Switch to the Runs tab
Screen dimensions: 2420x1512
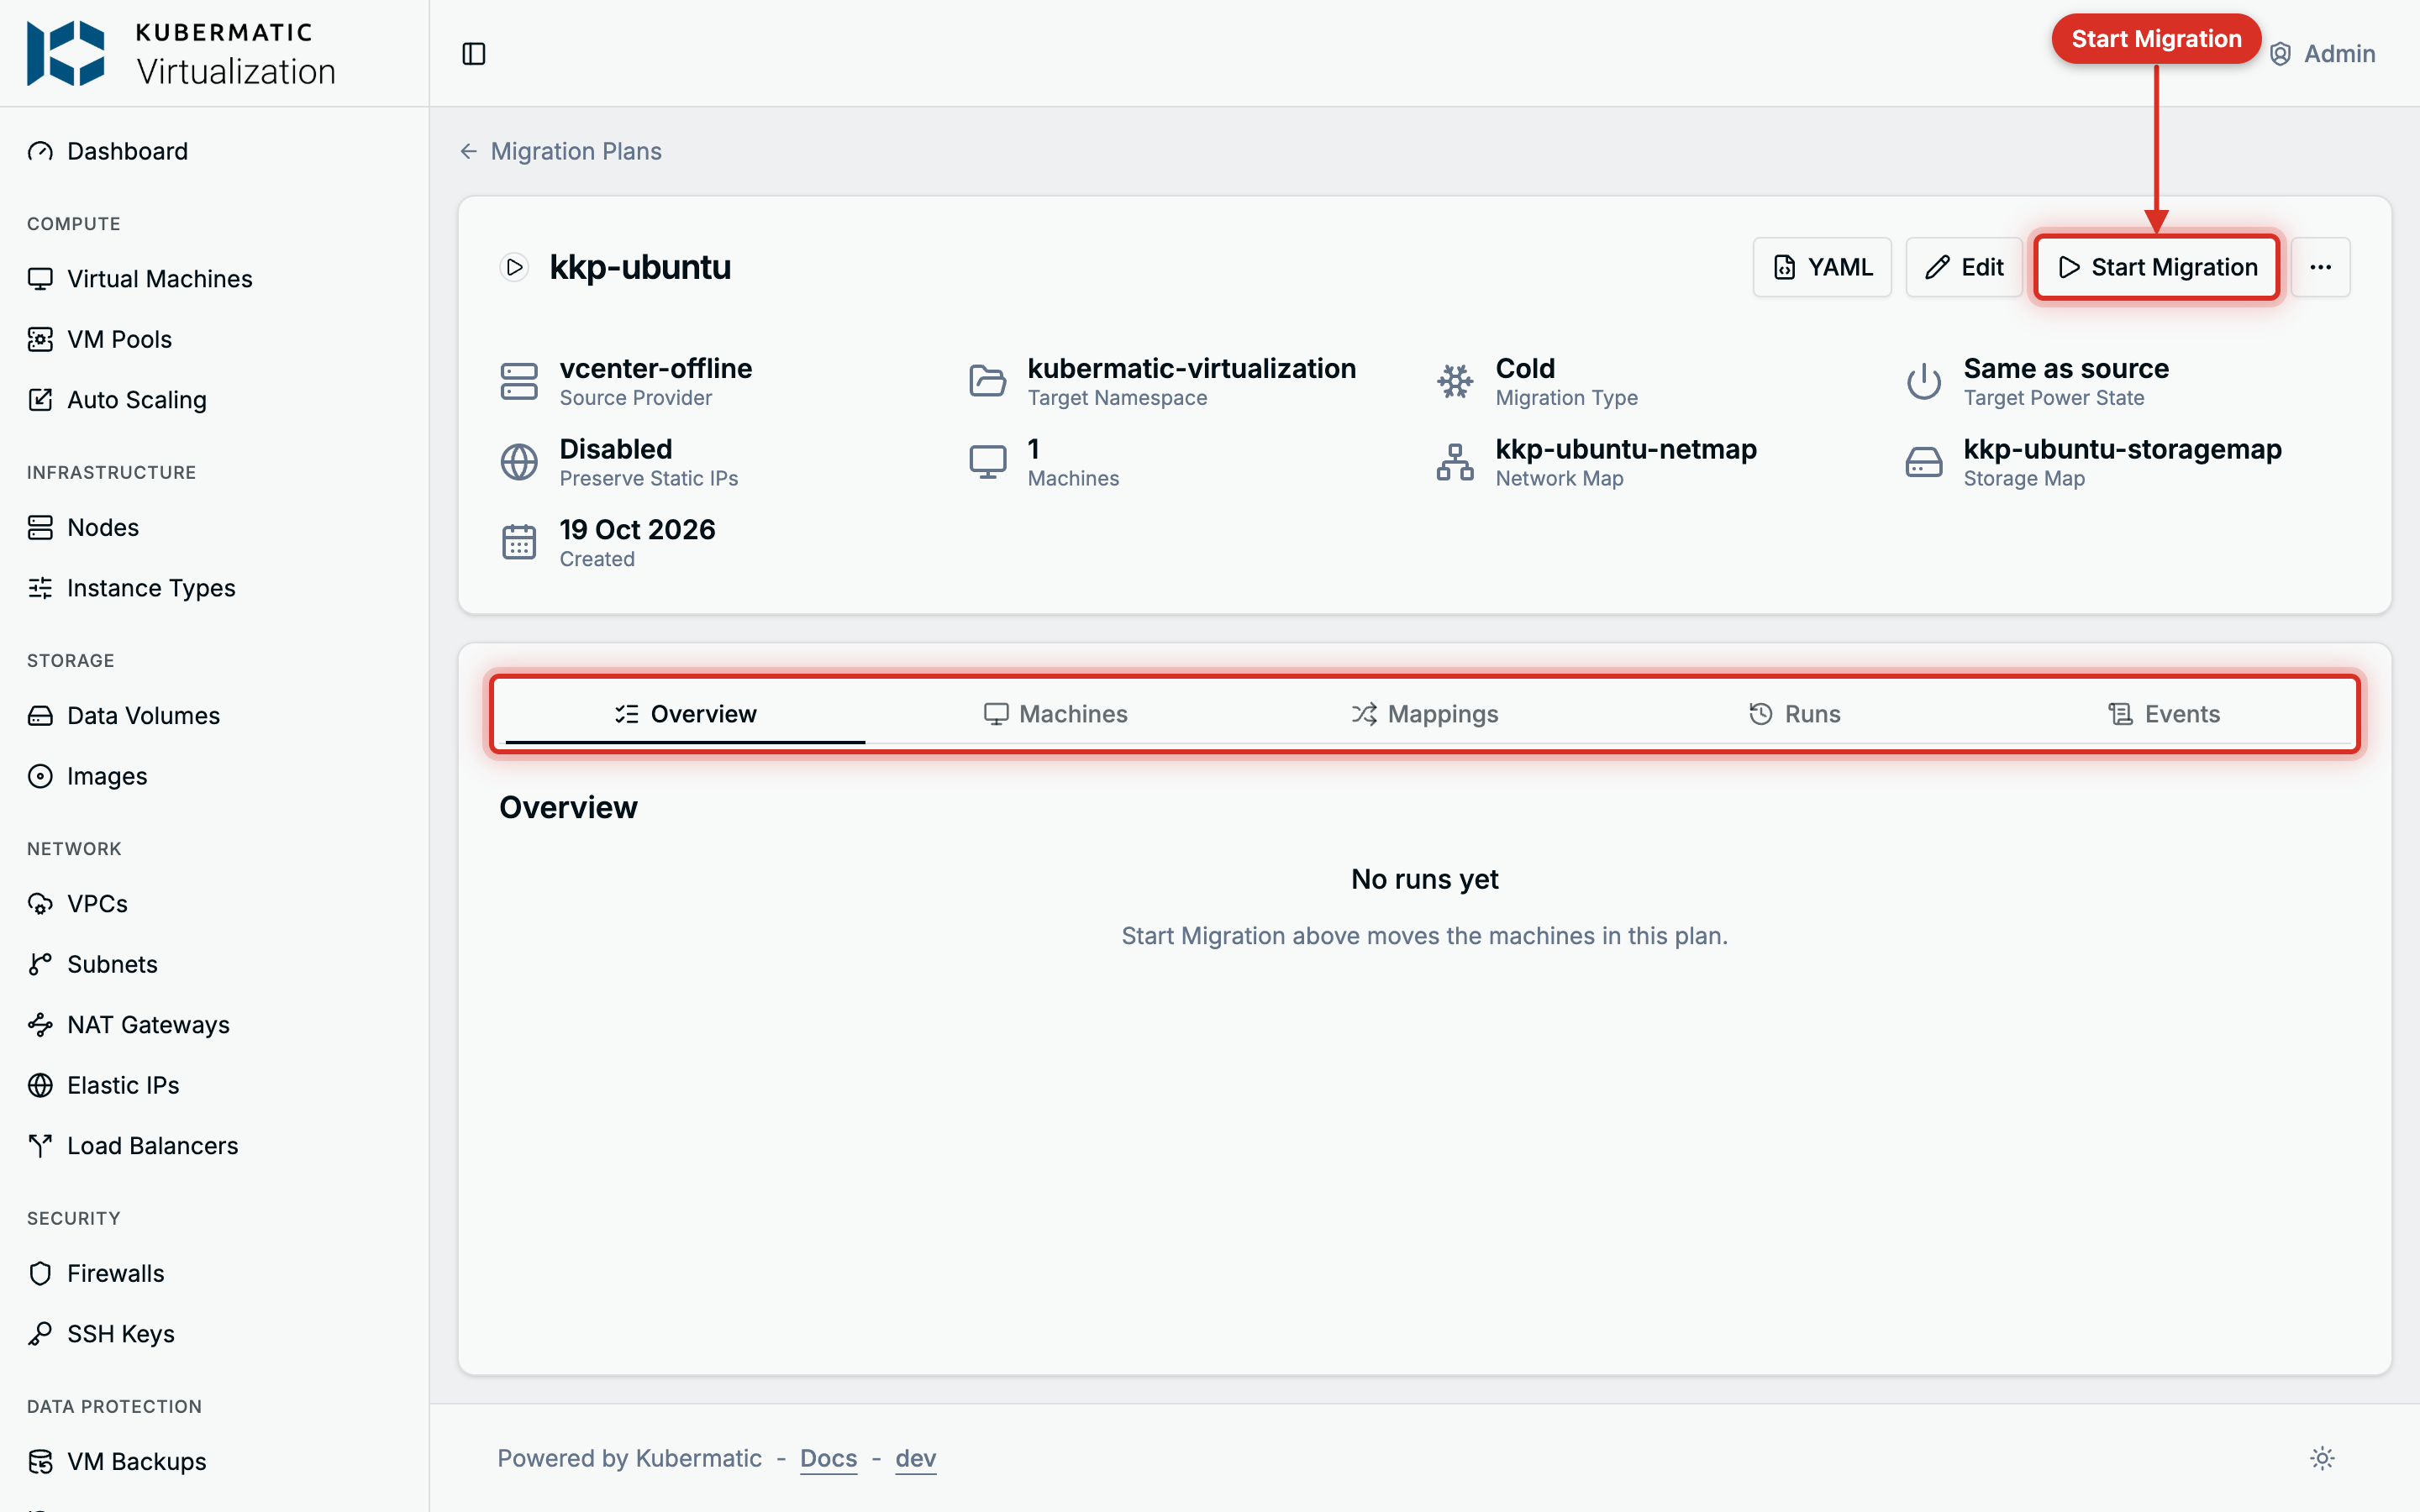pyautogui.click(x=1794, y=714)
